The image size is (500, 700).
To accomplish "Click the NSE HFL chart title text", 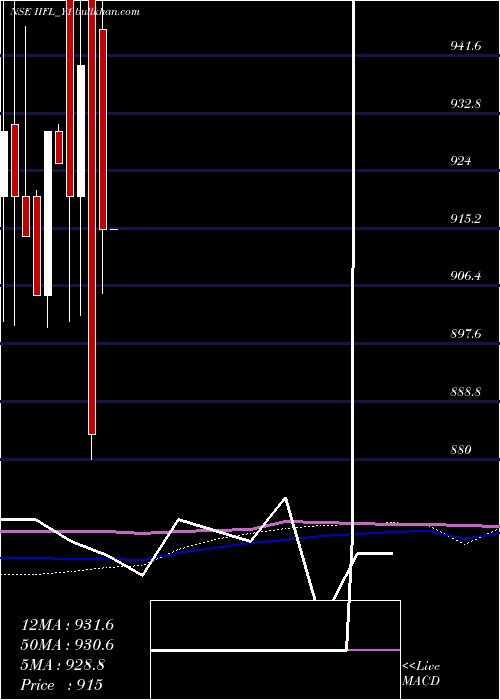I will tap(75, 12).
